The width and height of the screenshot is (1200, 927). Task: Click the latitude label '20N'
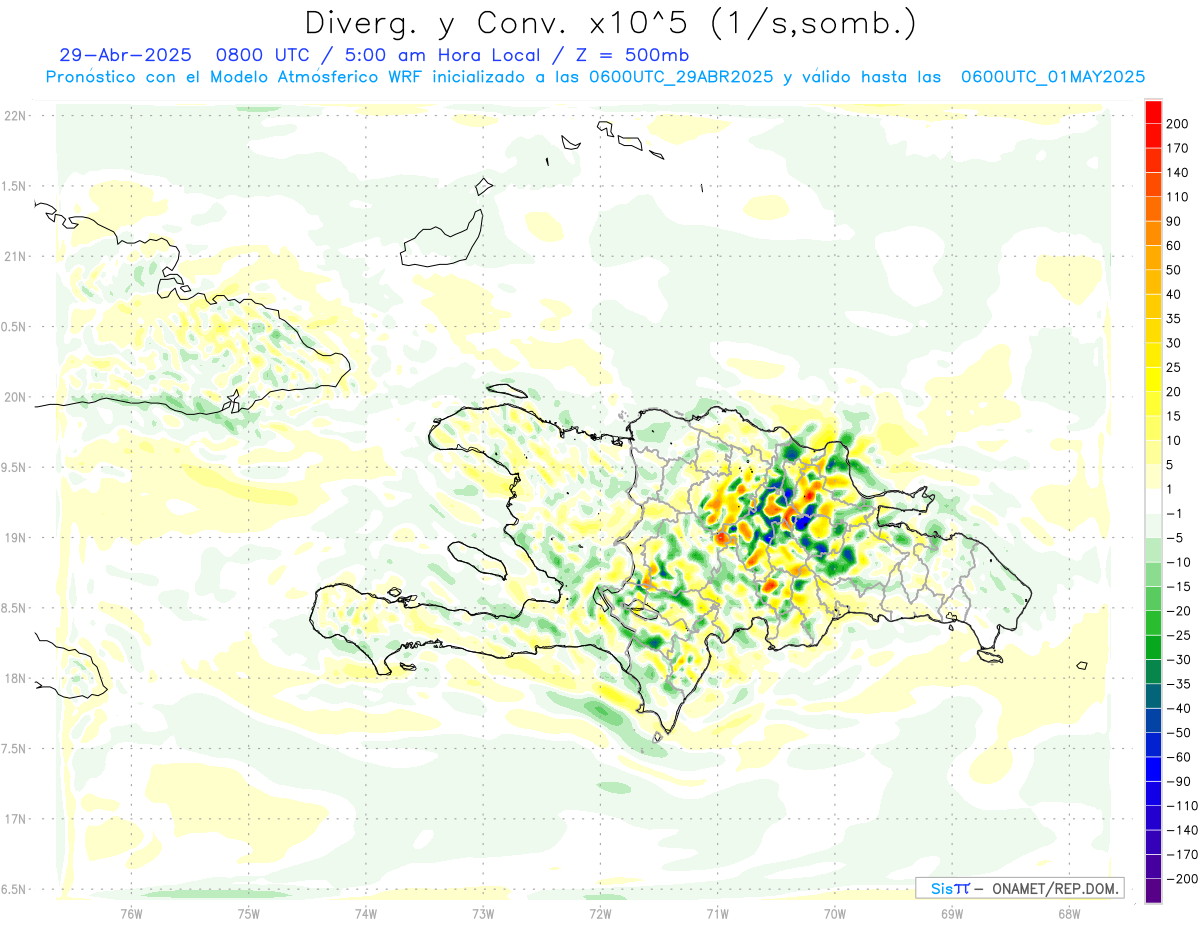15,397
